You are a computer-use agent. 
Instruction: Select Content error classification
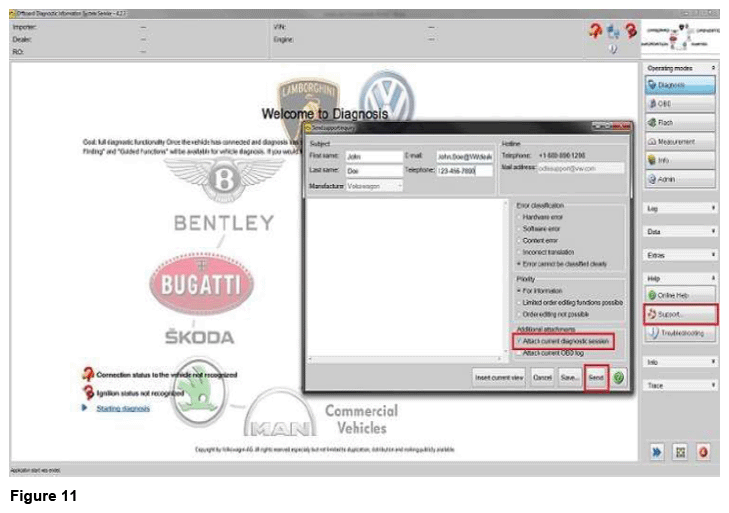click(x=519, y=240)
